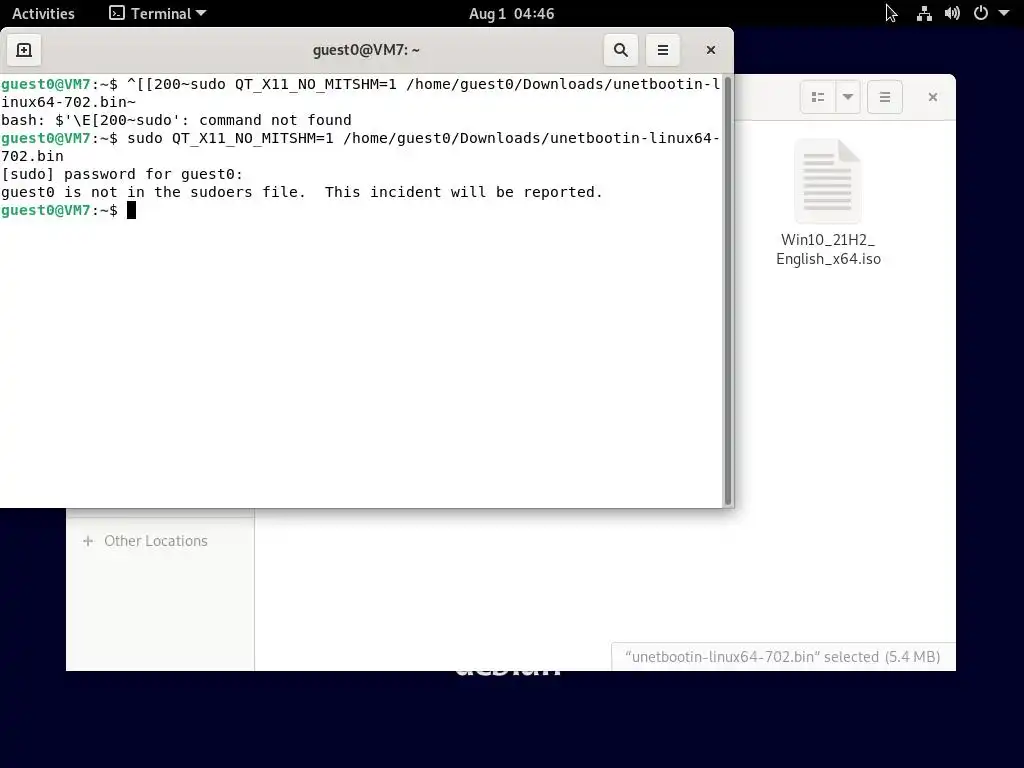
Task: Close the Files window
Action: 933,97
